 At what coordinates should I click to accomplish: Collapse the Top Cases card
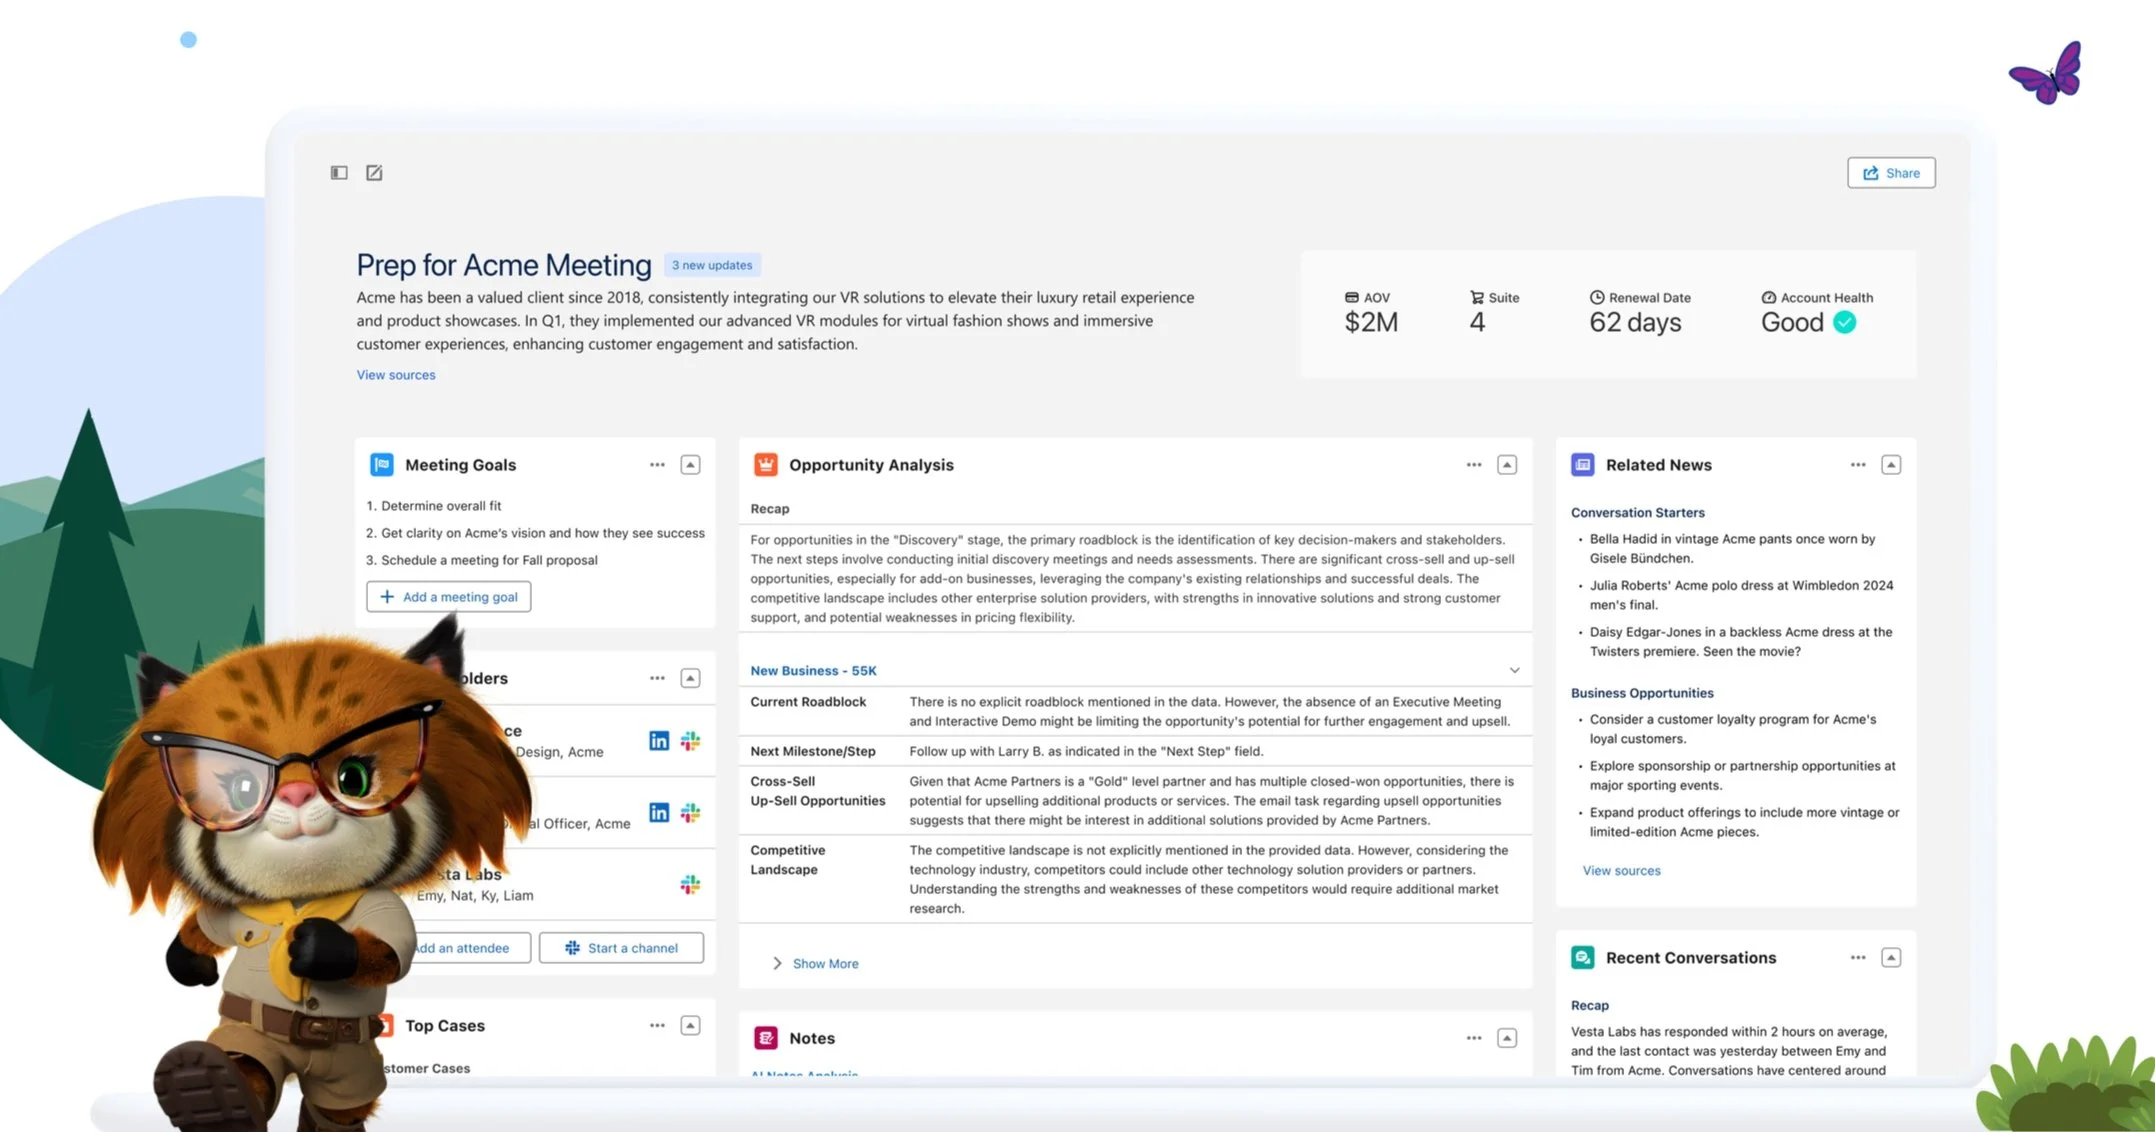(690, 1026)
